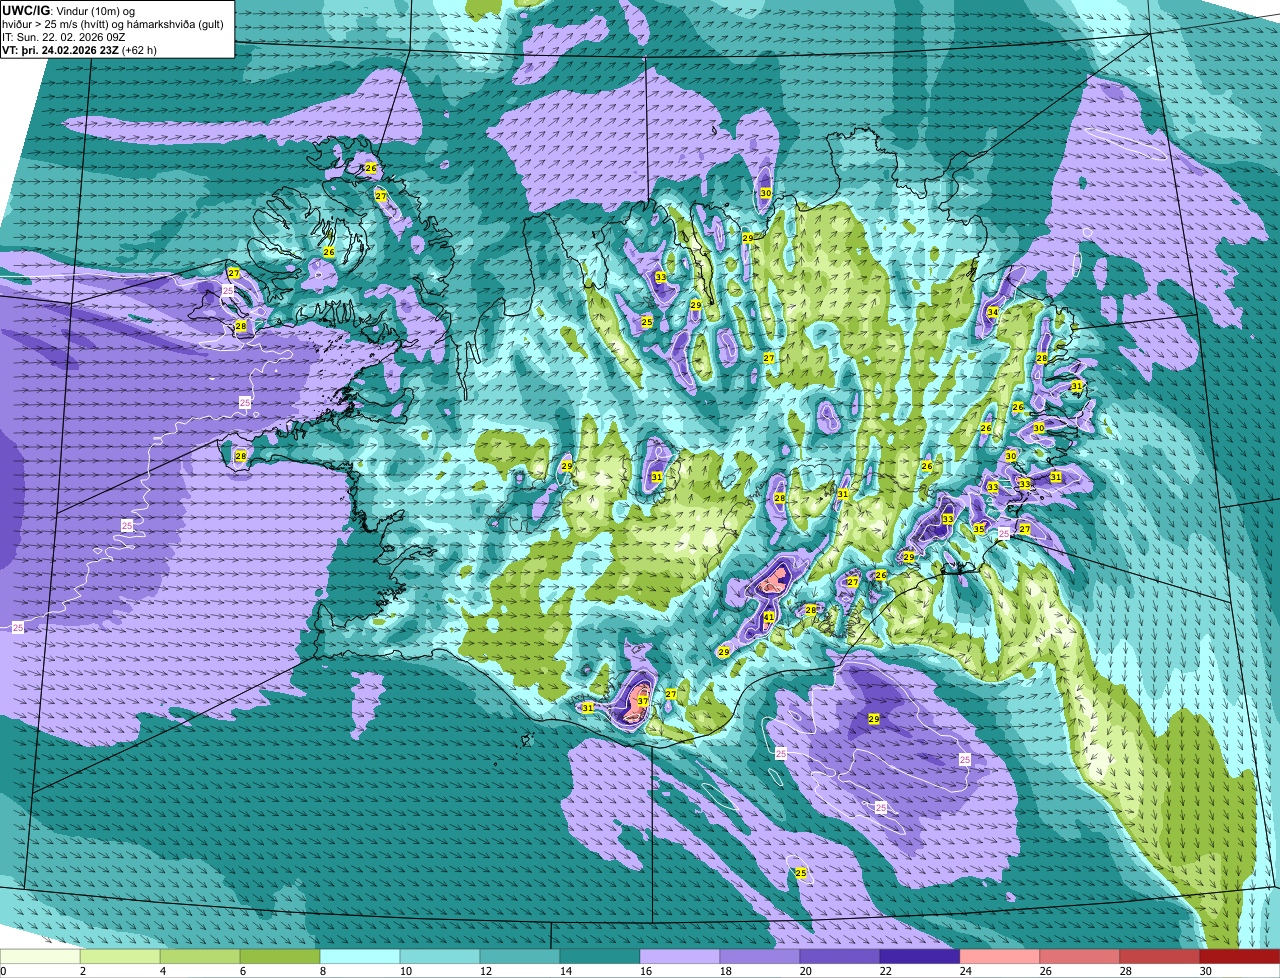
Task: Click the yellow peak gust label 41
Action: 769,617
